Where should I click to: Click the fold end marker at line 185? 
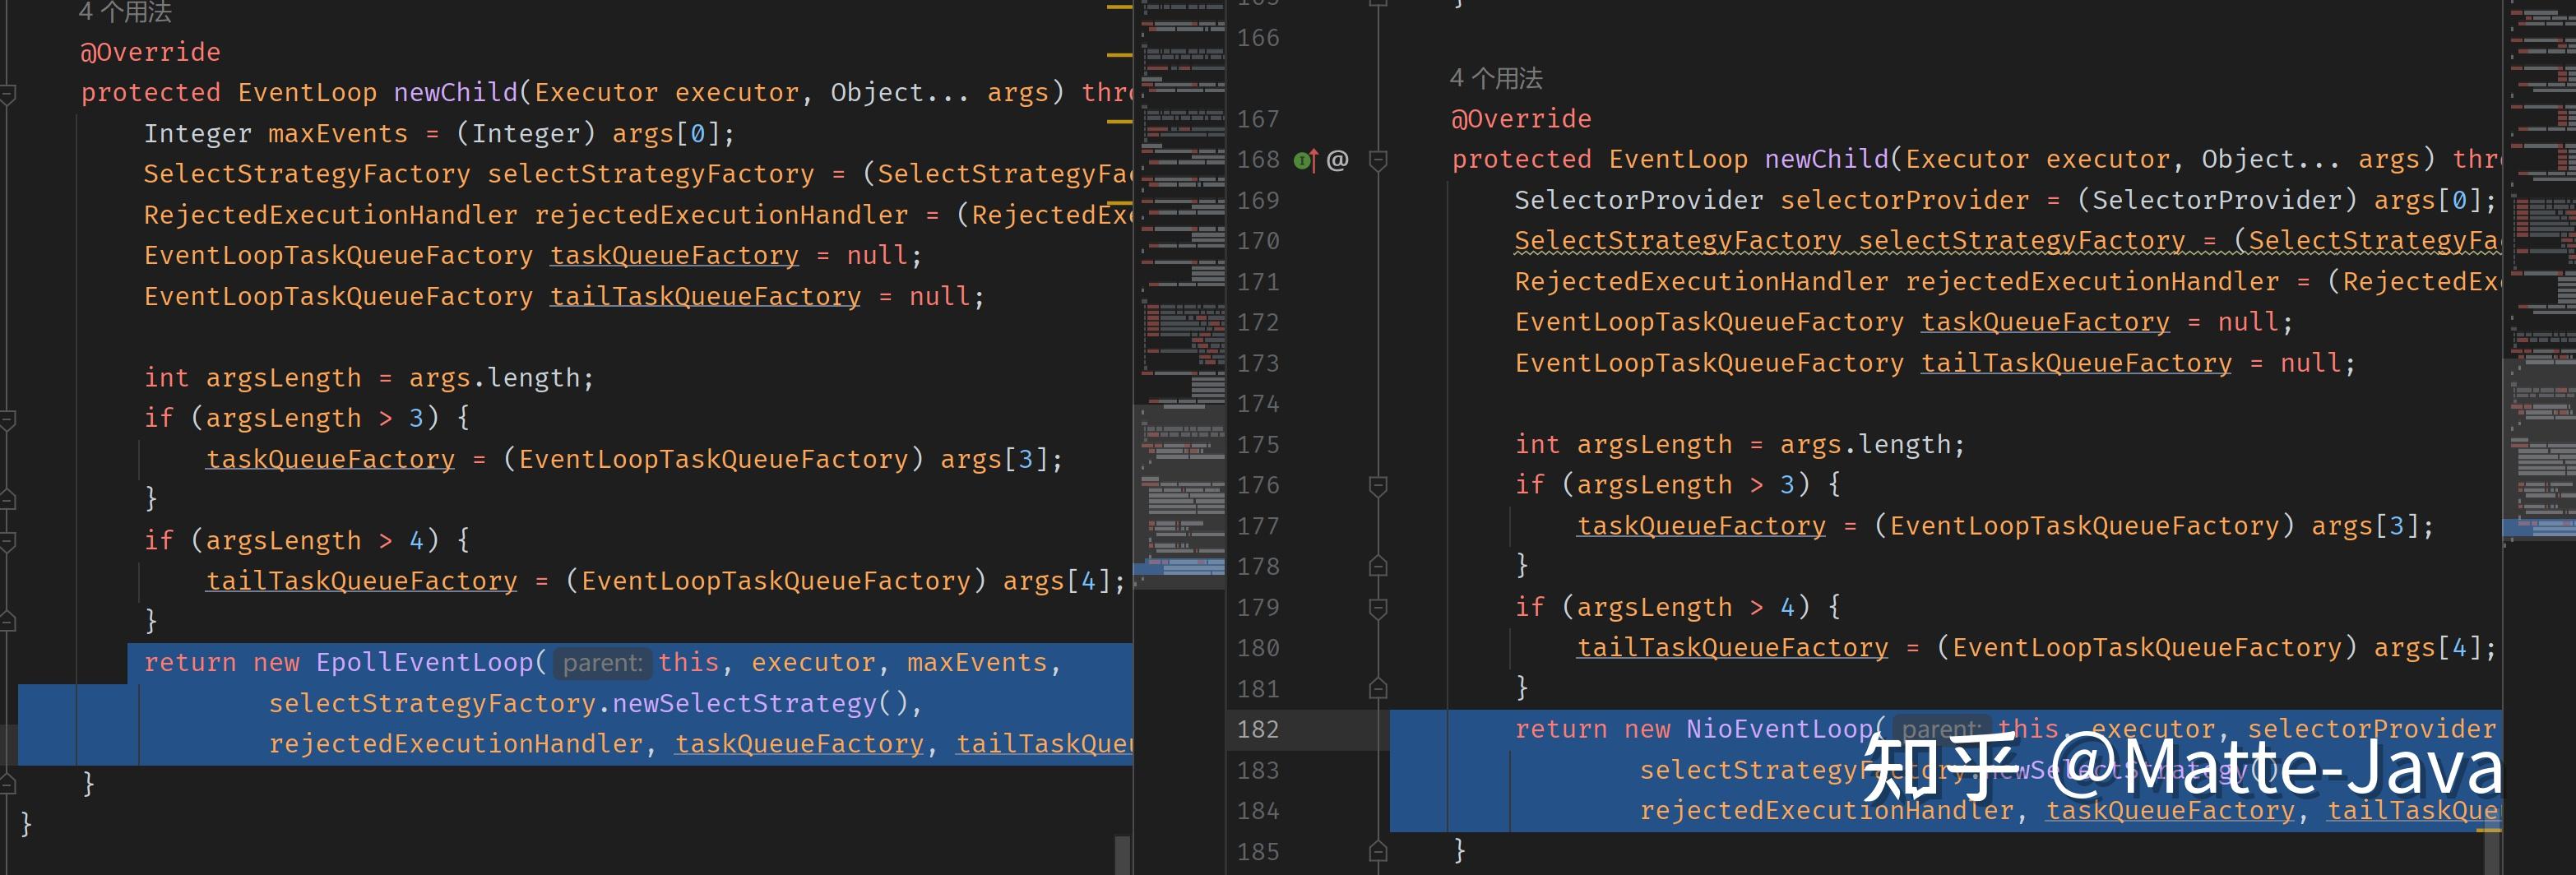coord(1379,850)
